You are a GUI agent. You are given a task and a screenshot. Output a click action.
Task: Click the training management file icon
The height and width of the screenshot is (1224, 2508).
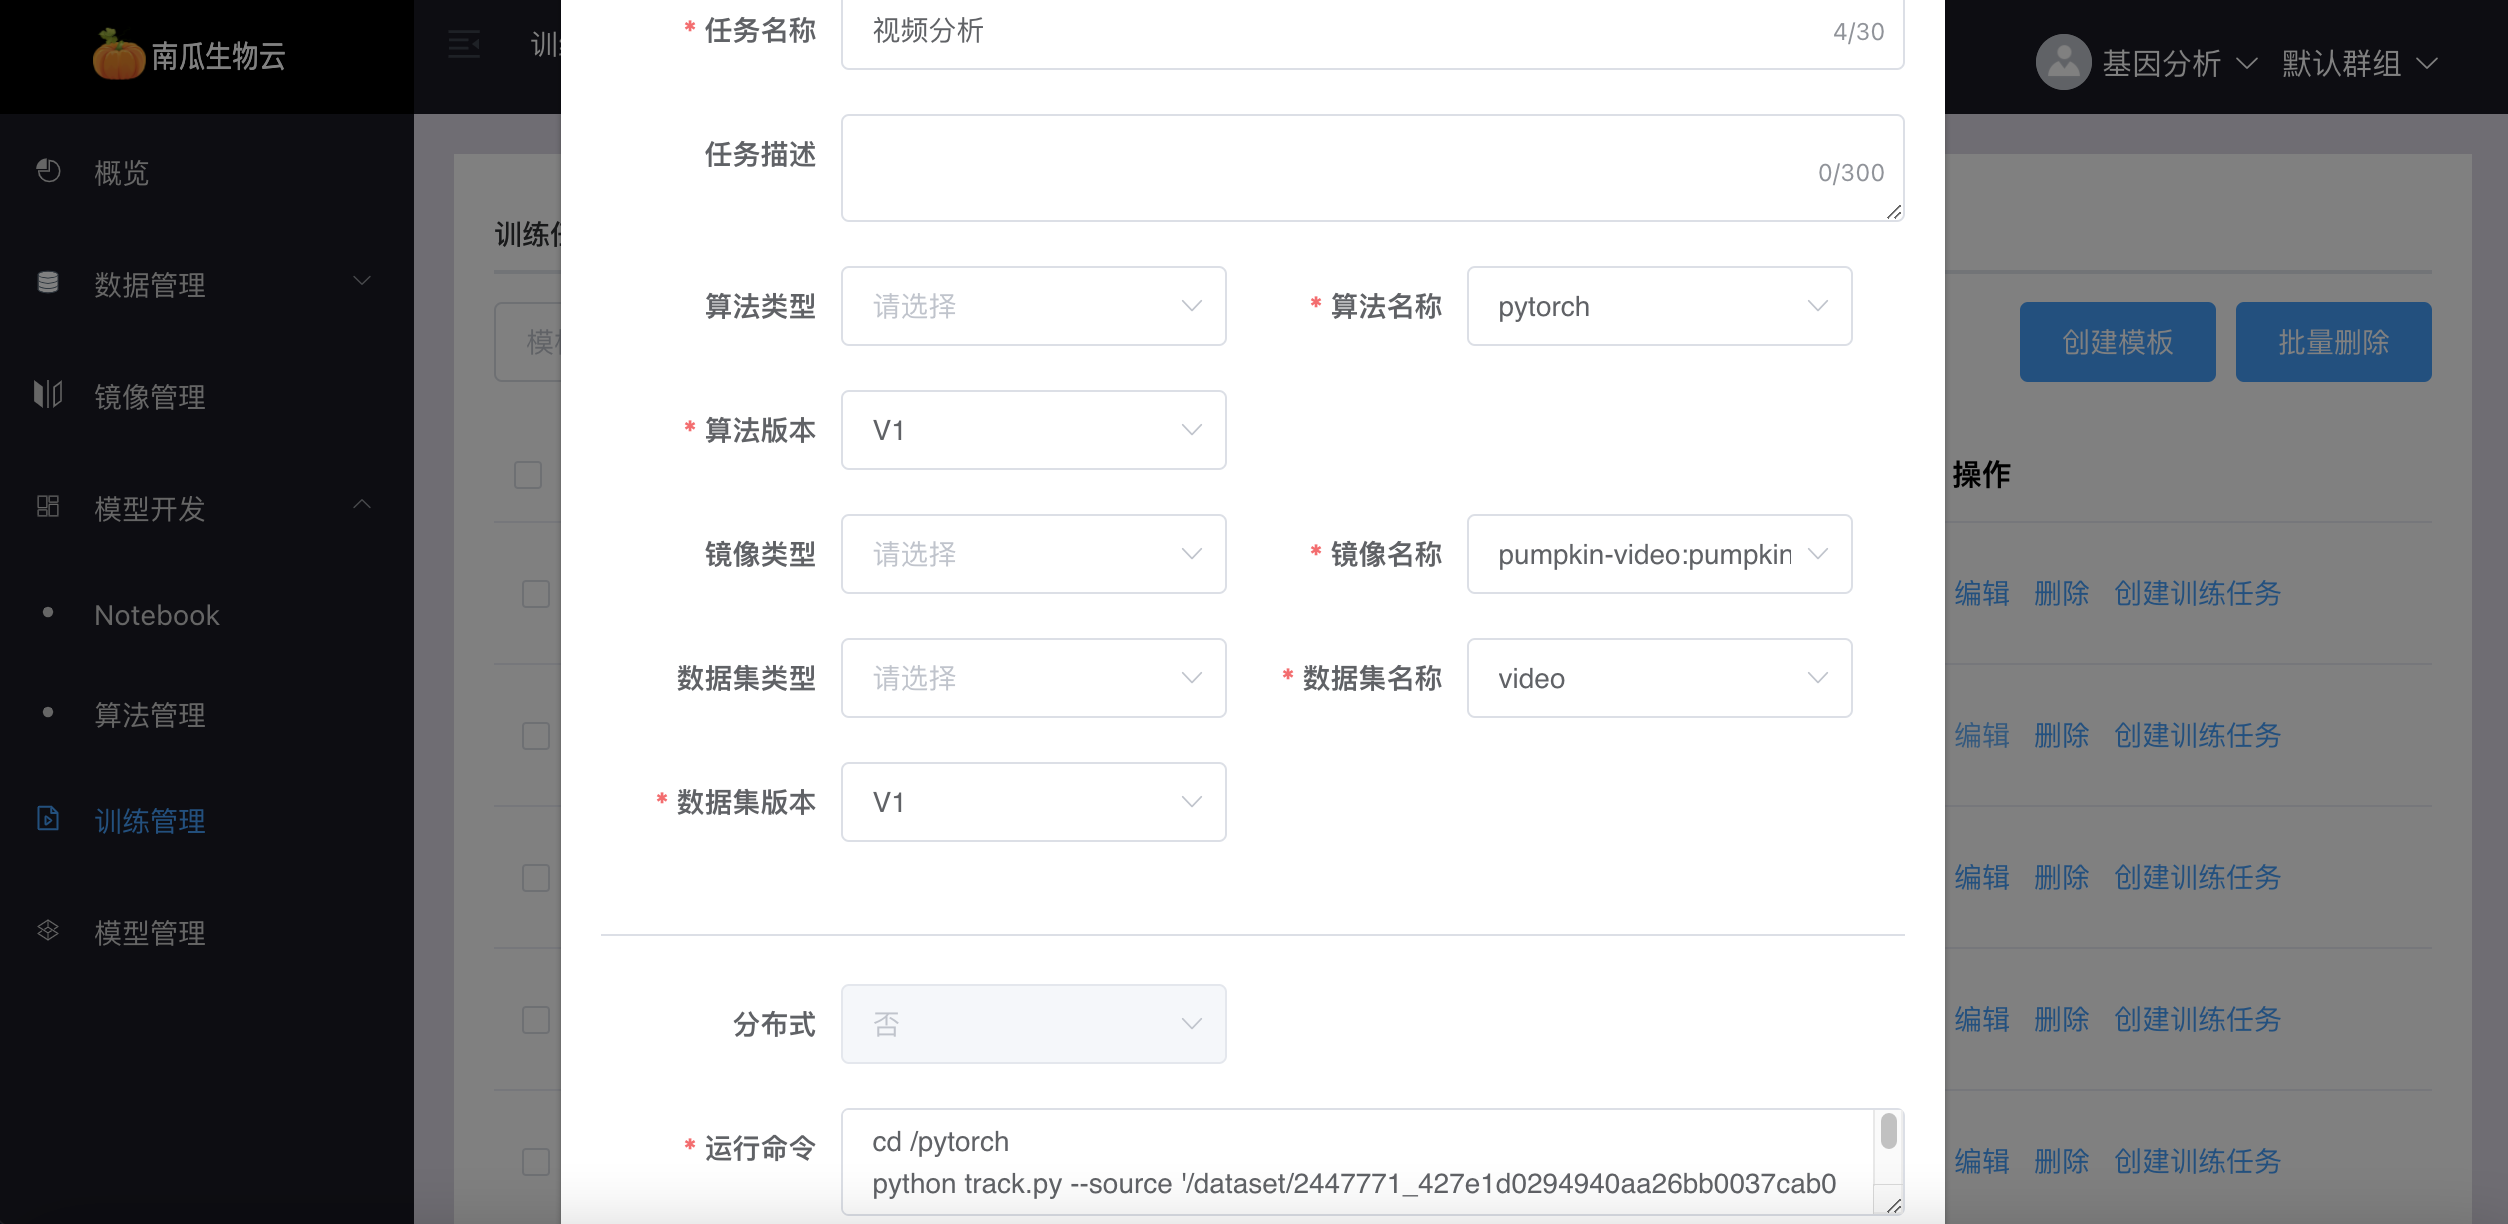[x=48, y=819]
